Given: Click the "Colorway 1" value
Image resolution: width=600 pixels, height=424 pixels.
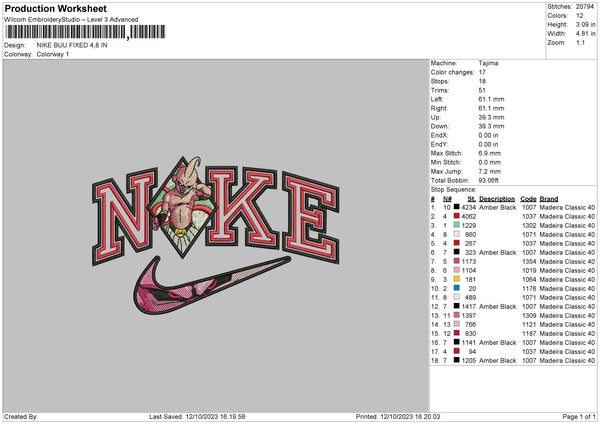Looking at the screenshot, I should (53, 54).
